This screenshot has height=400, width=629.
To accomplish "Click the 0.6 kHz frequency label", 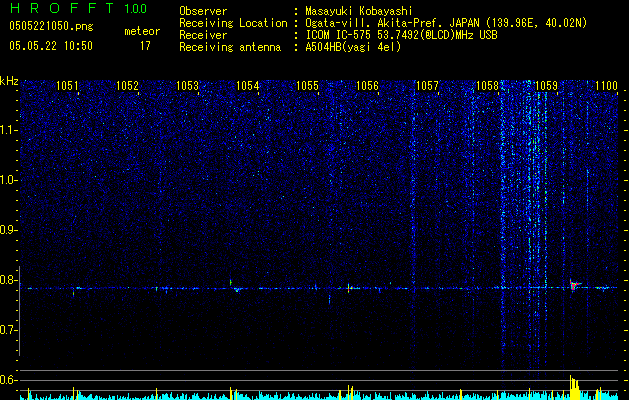I will click(8, 380).
